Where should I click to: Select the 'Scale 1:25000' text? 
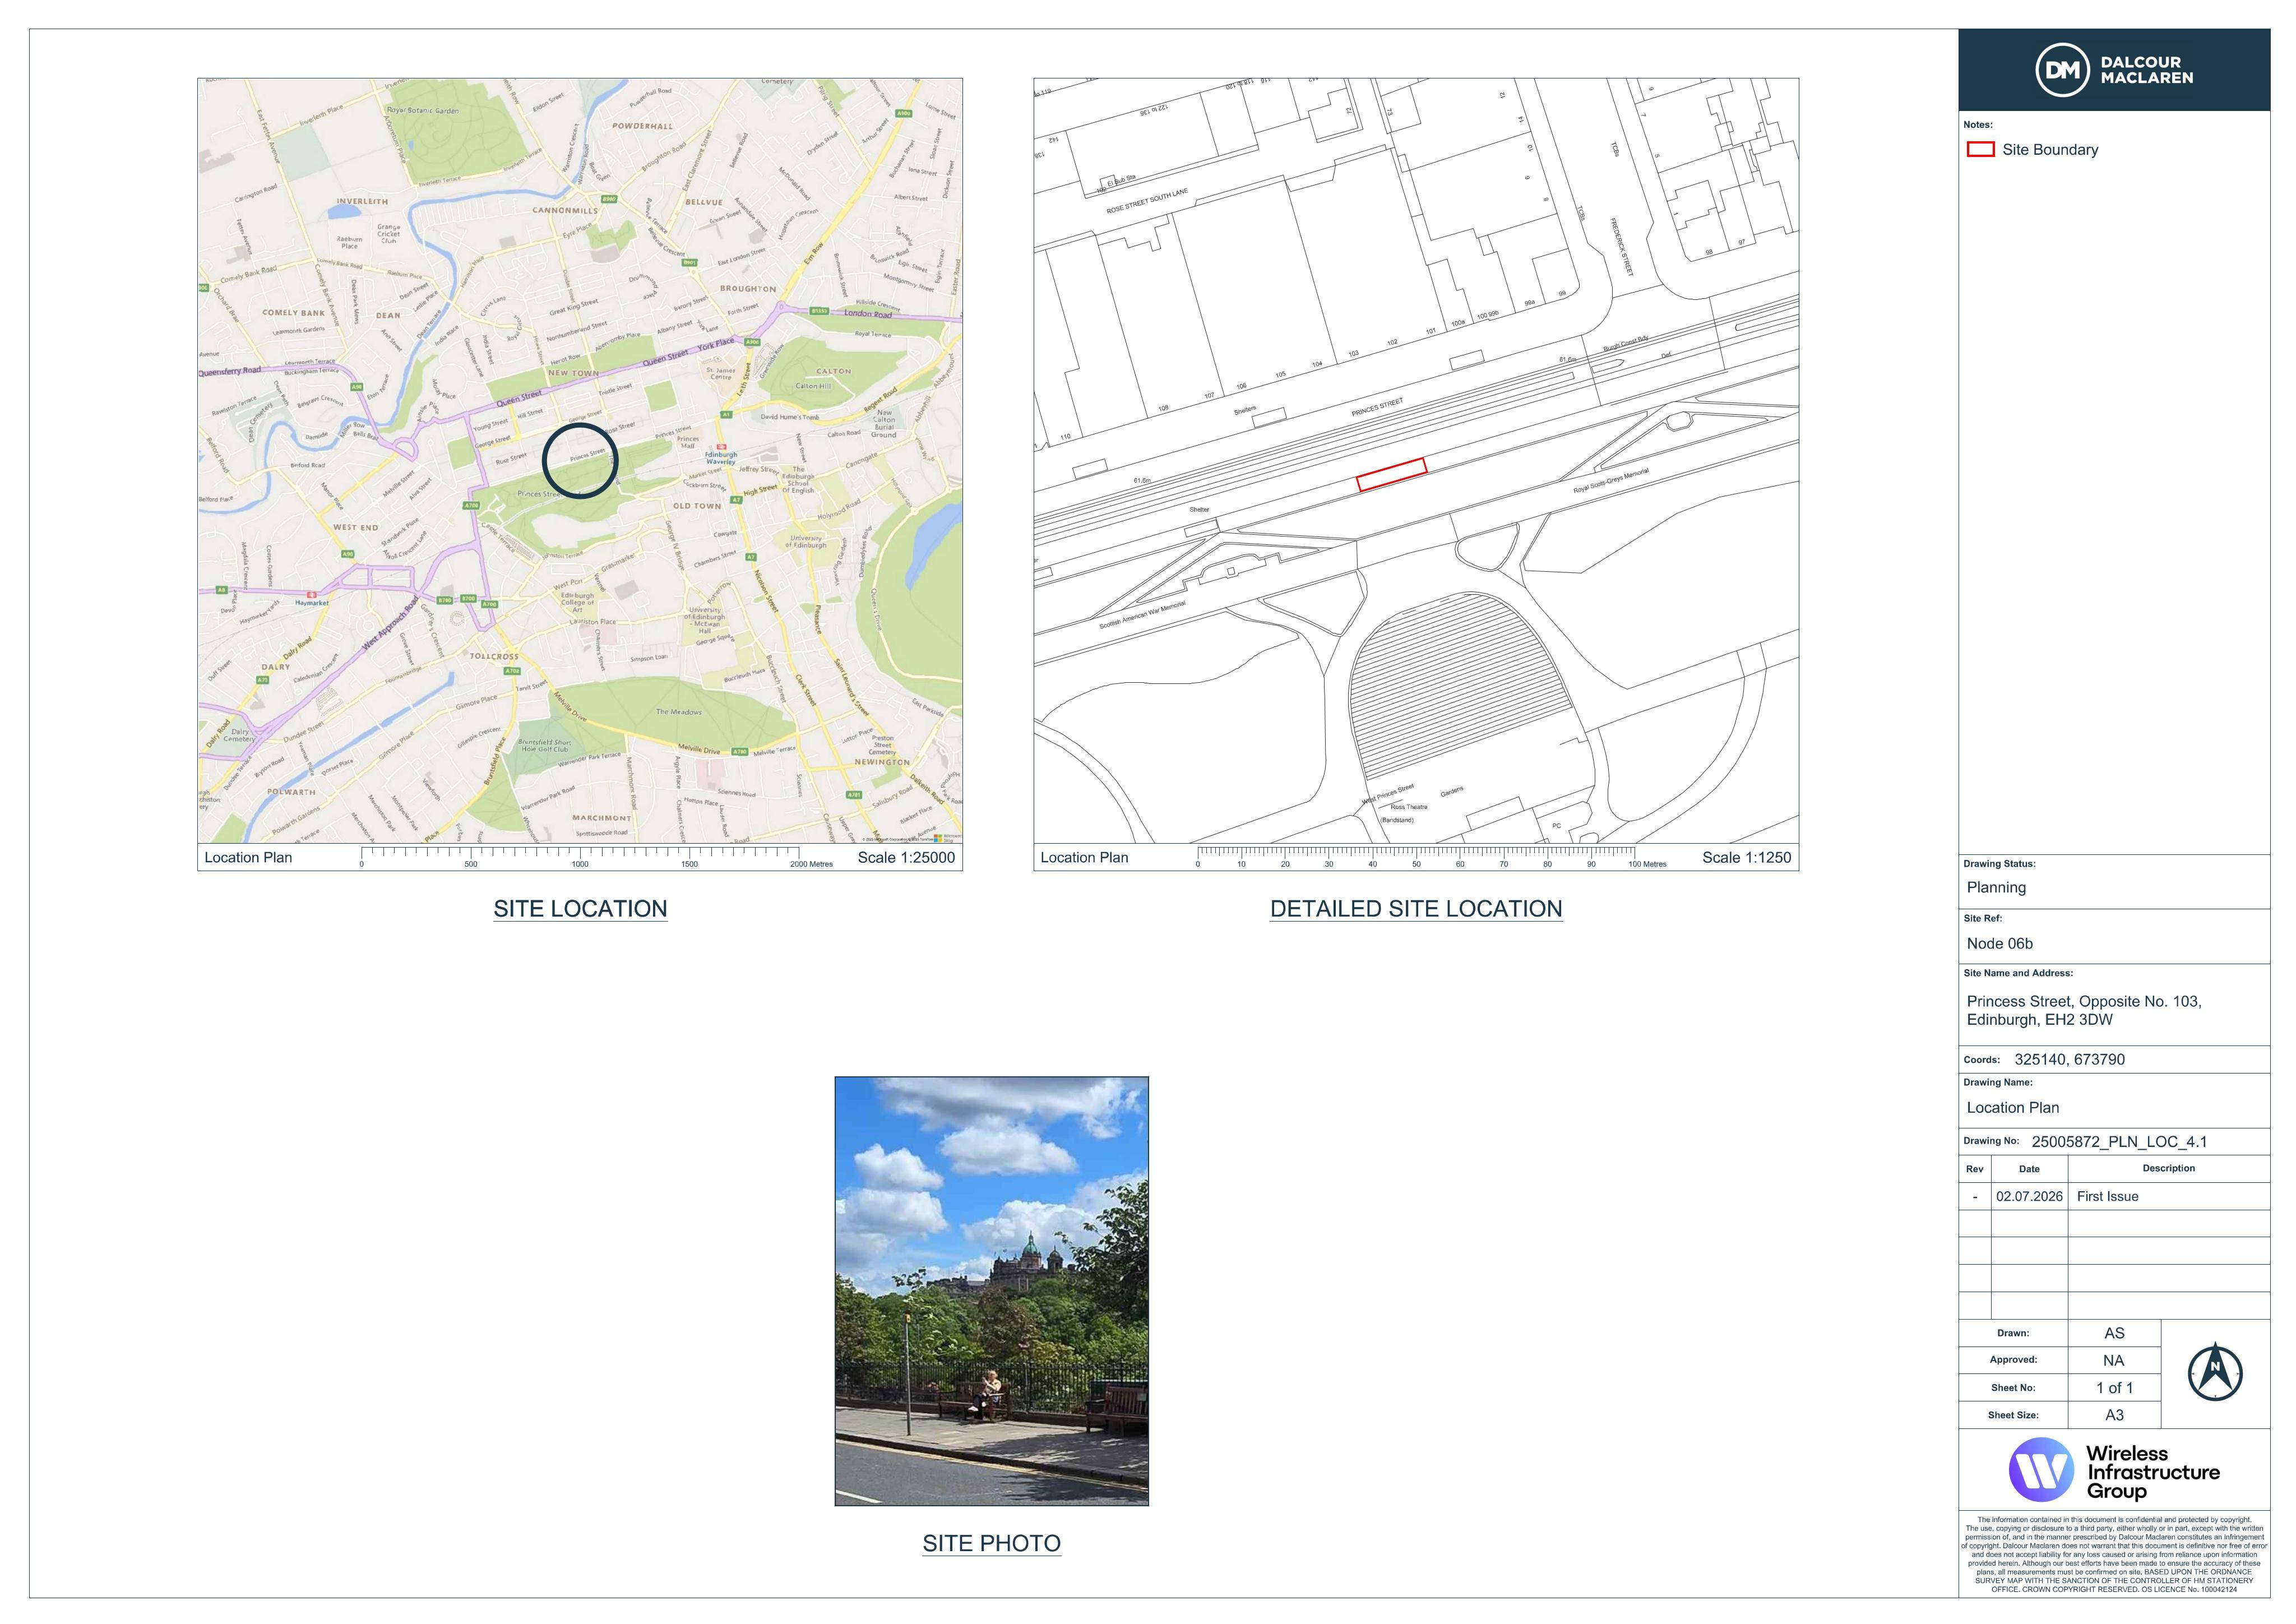[906, 857]
